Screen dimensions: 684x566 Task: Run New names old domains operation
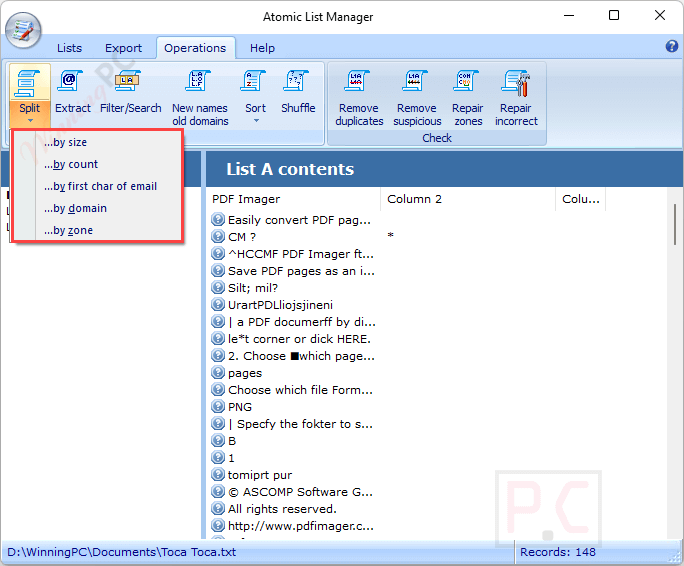click(x=200, y=97)
